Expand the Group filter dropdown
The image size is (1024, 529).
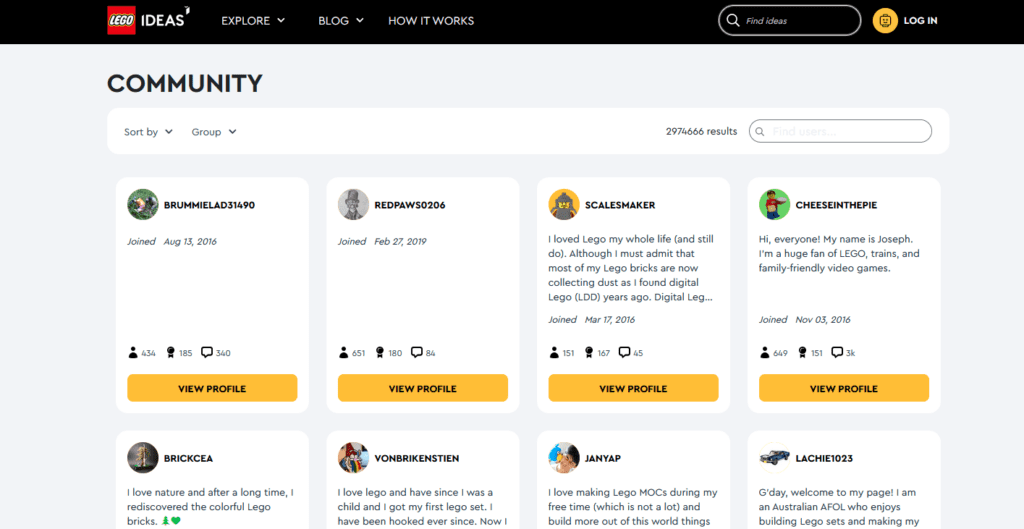[214, 132]
